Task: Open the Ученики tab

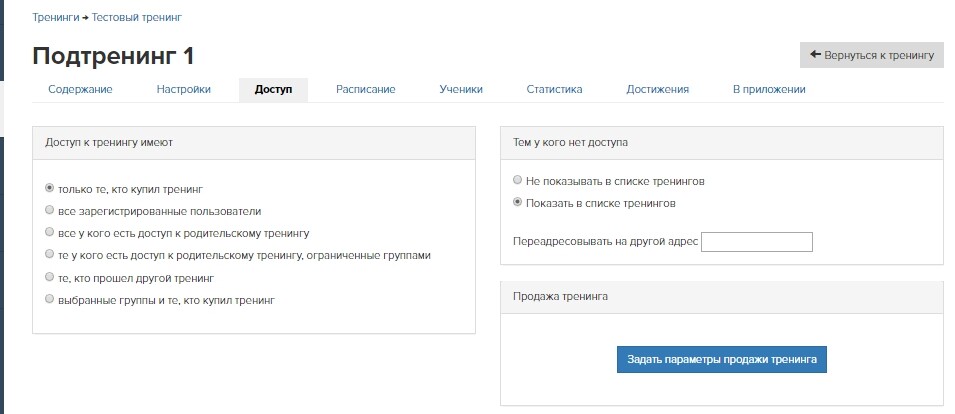Action: coord(461,89)
